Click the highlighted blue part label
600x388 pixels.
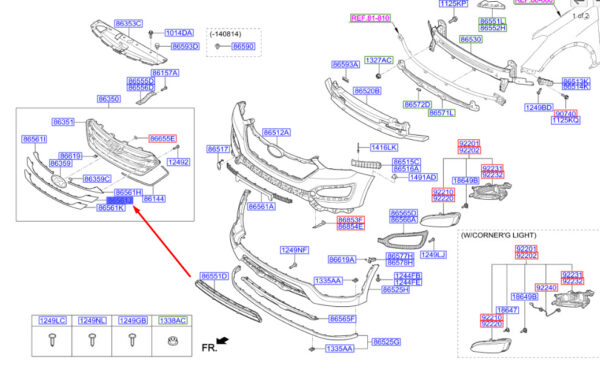(120, 201)
